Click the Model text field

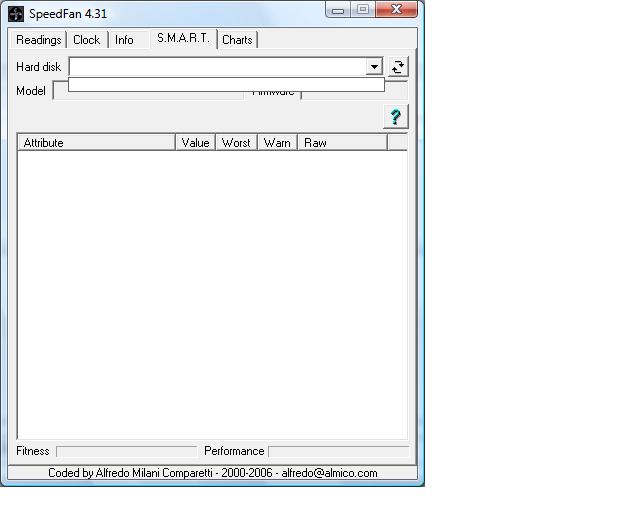click(x=148, y=91)
